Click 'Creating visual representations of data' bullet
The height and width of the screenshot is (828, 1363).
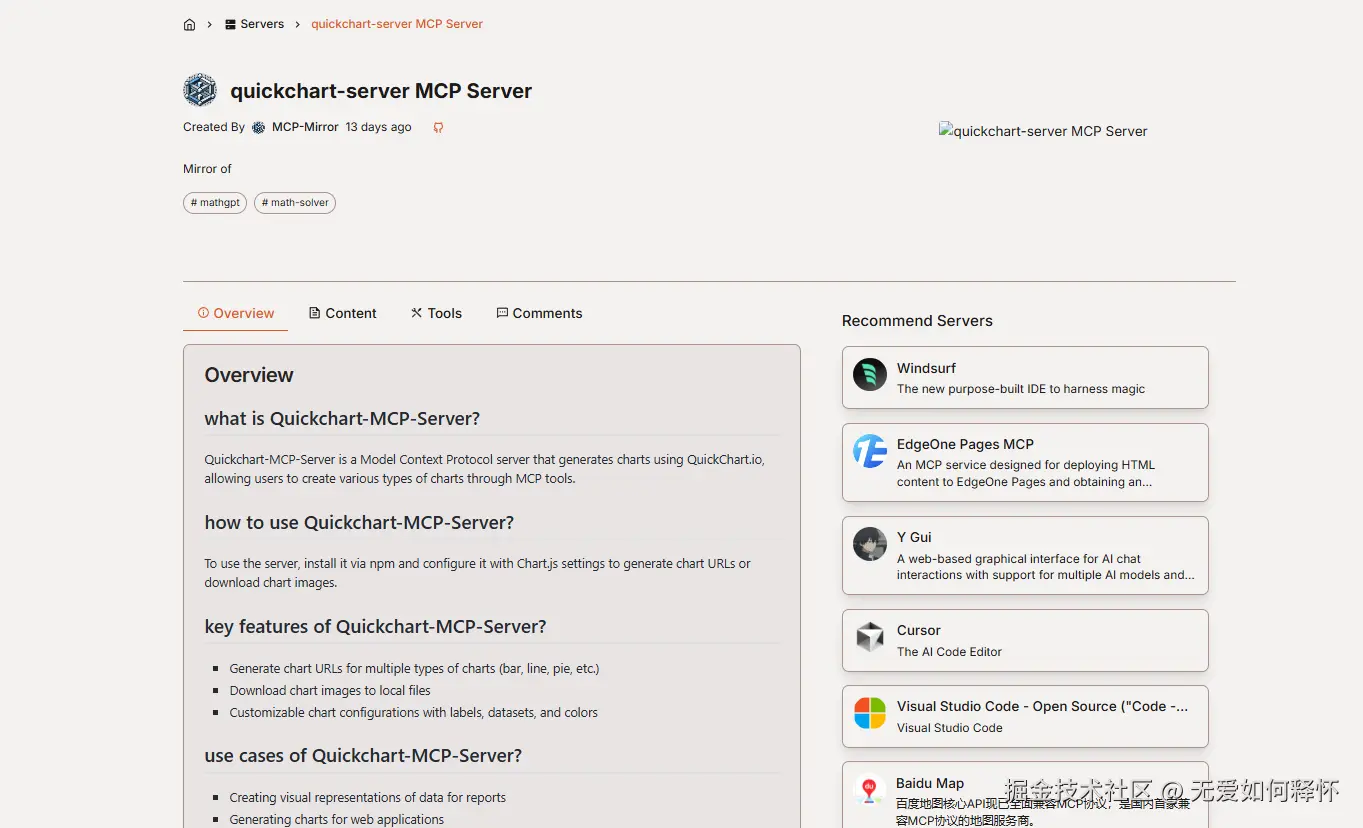(367, 798)
